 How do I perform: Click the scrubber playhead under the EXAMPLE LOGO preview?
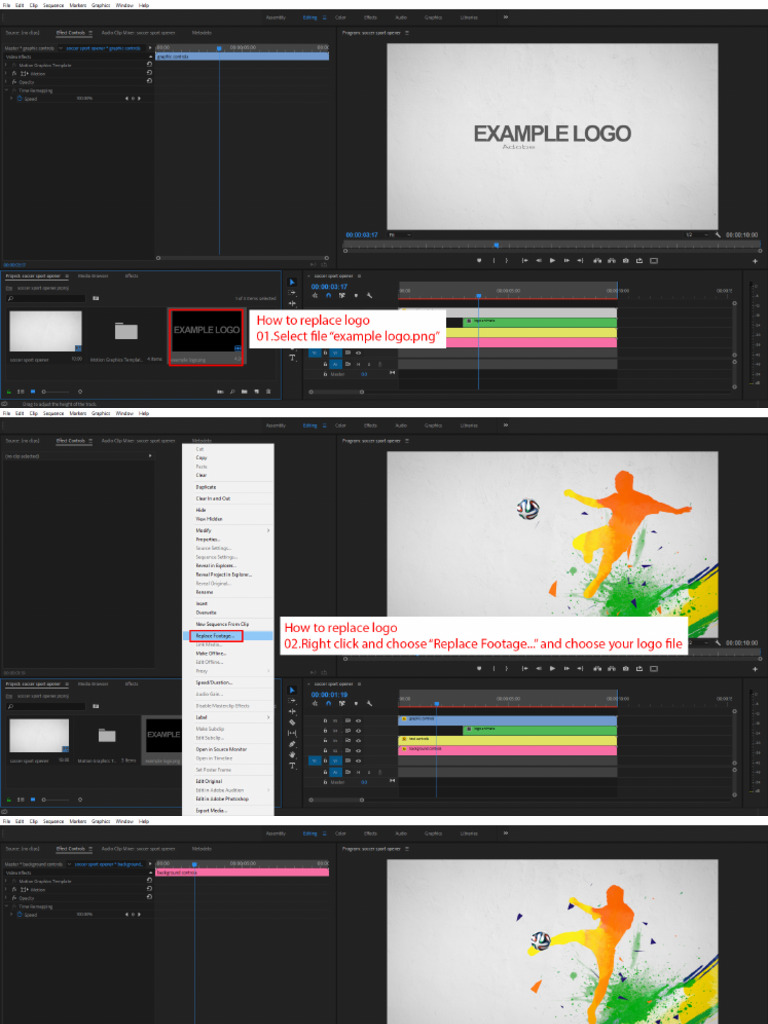pos(496,246)
